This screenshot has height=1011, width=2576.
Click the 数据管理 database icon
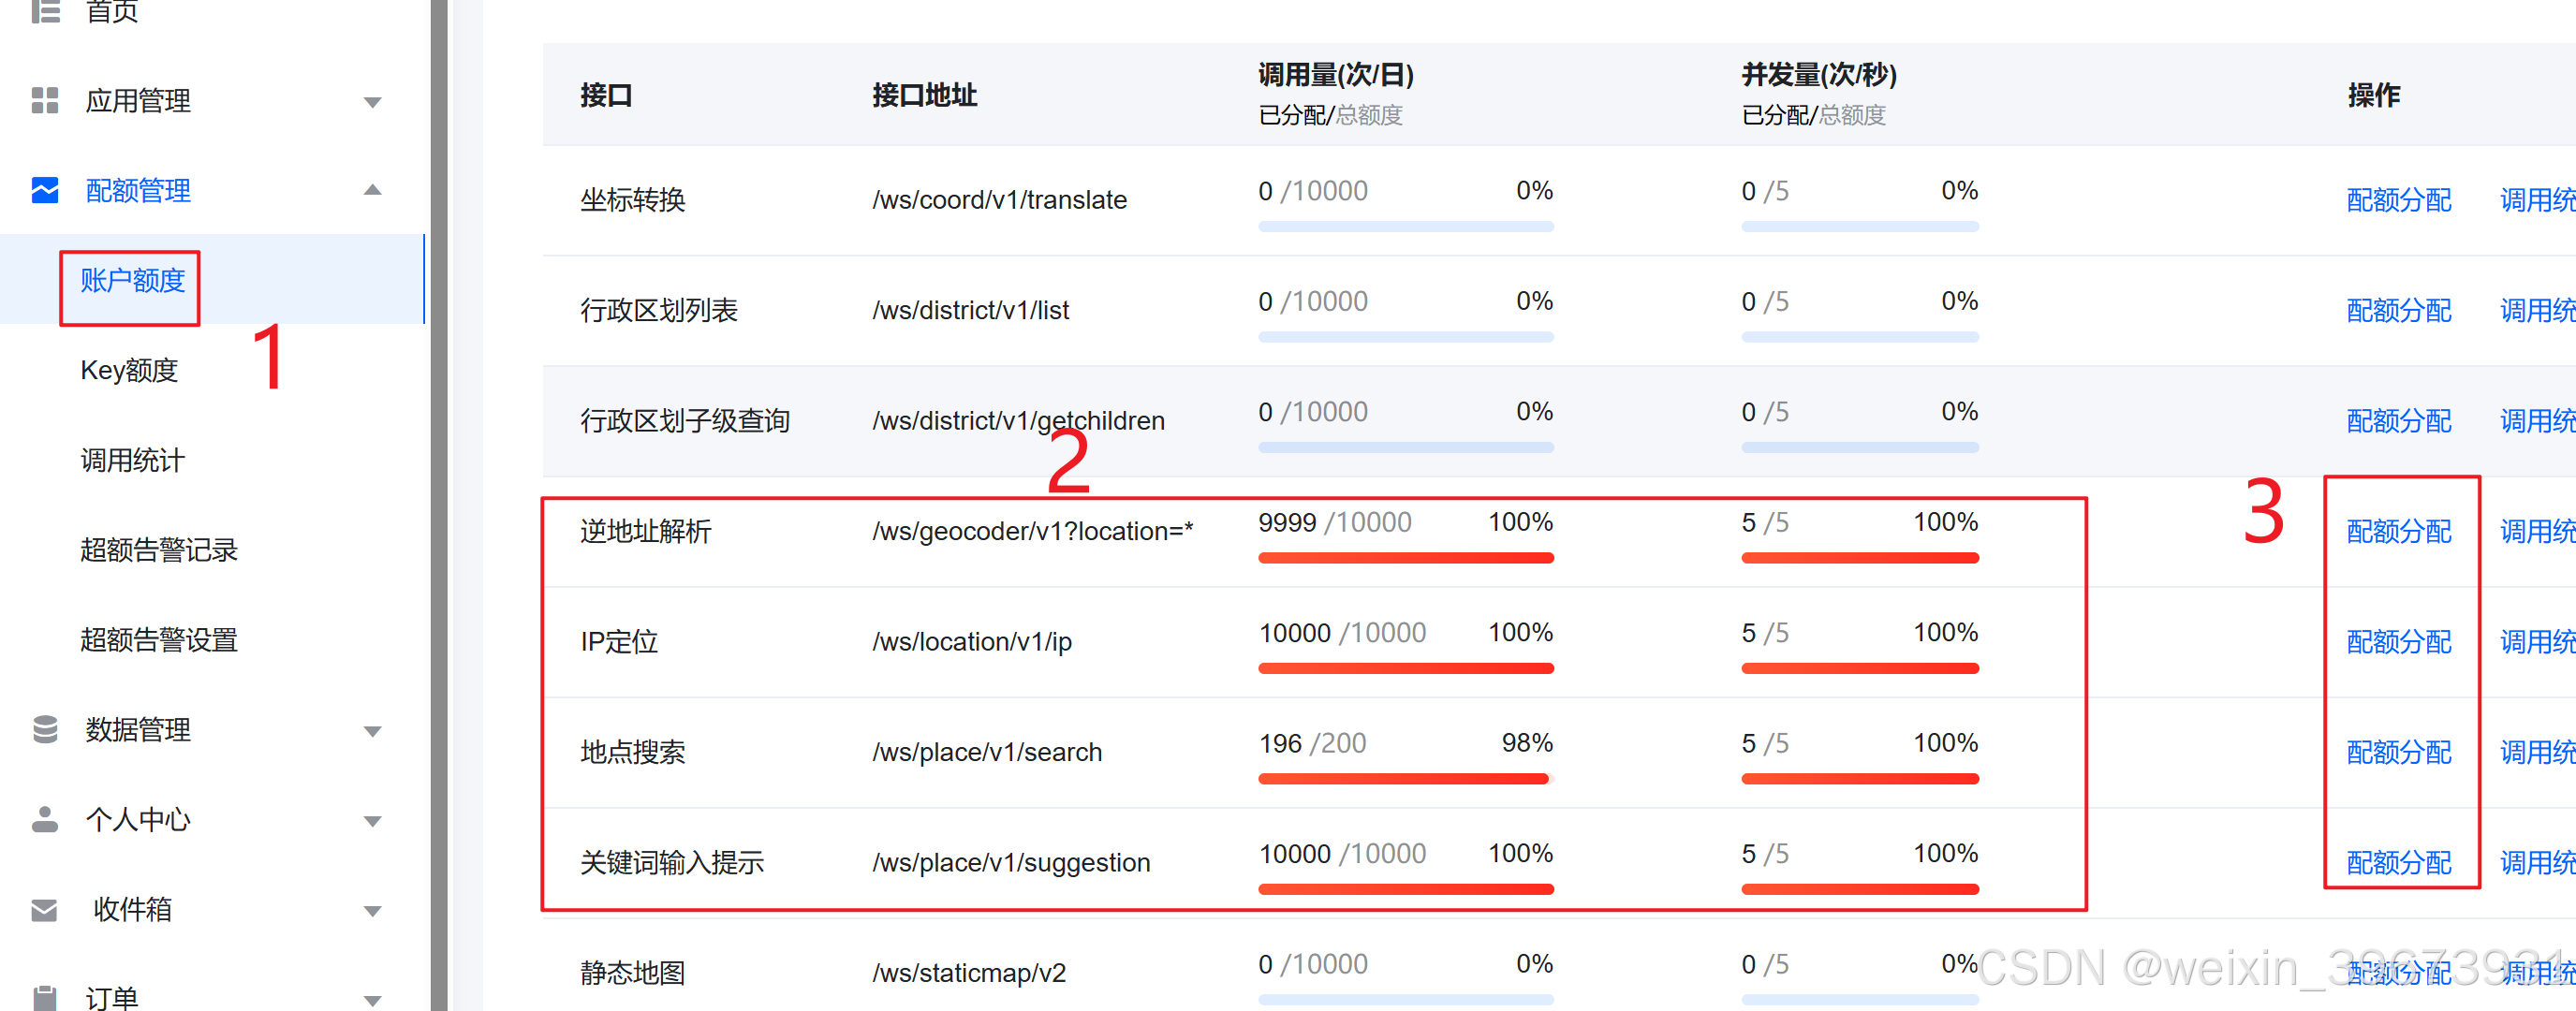pyautogui.click(x=45, y=730)
